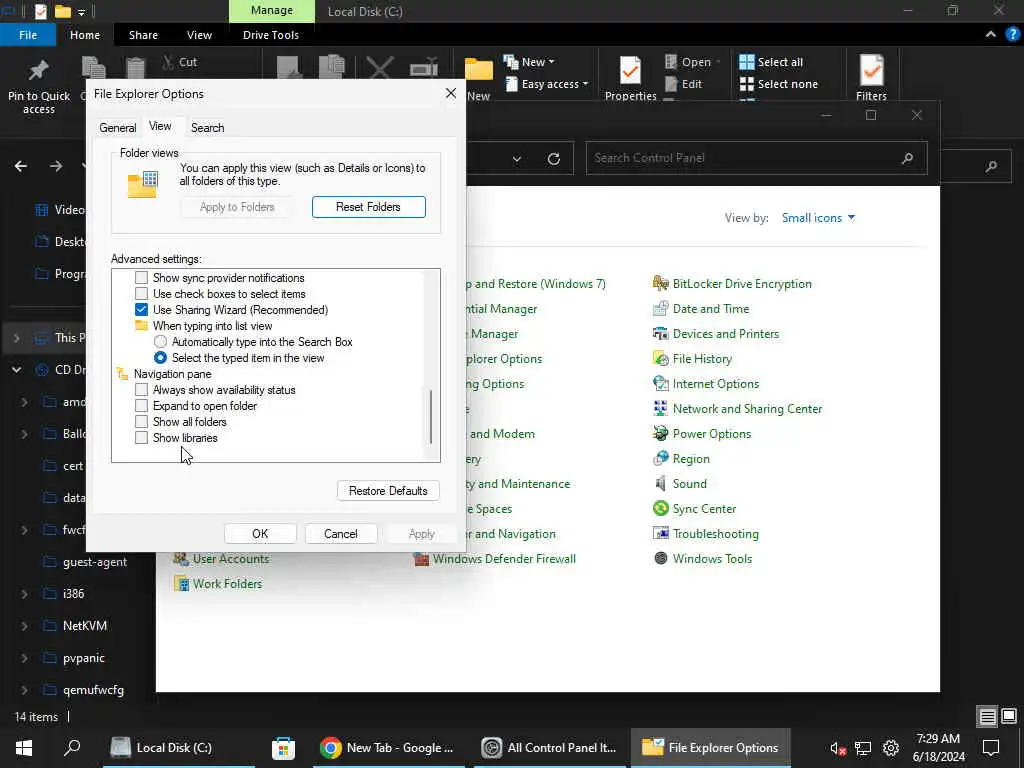Uncheck Use Sharing Wizard (Recommended)
This screenshot has height=768, width=1024.
click(141, 310)
